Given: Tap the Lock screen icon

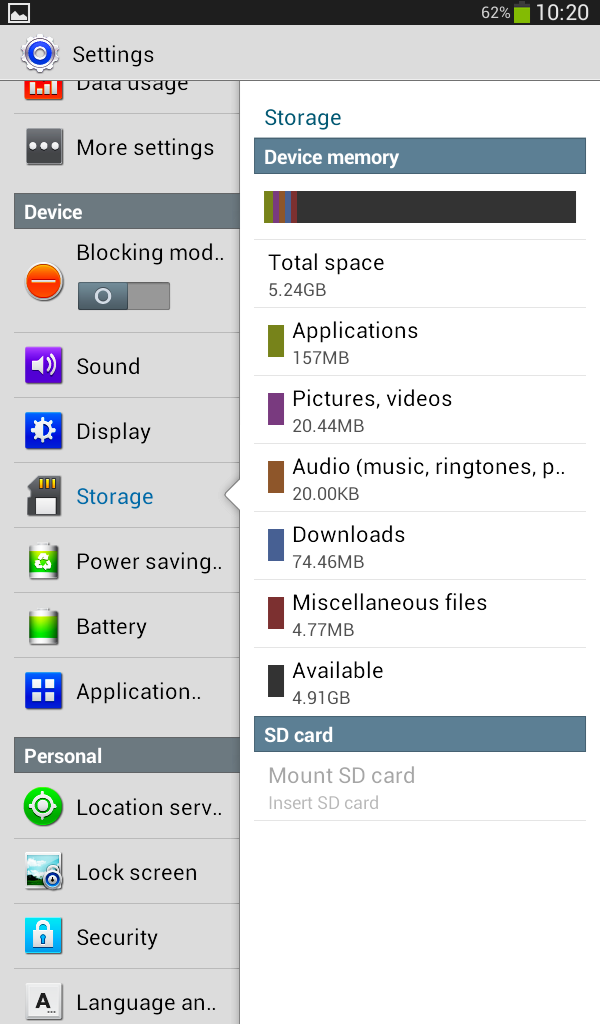Looking at the screenshot, I should (44, 872).
